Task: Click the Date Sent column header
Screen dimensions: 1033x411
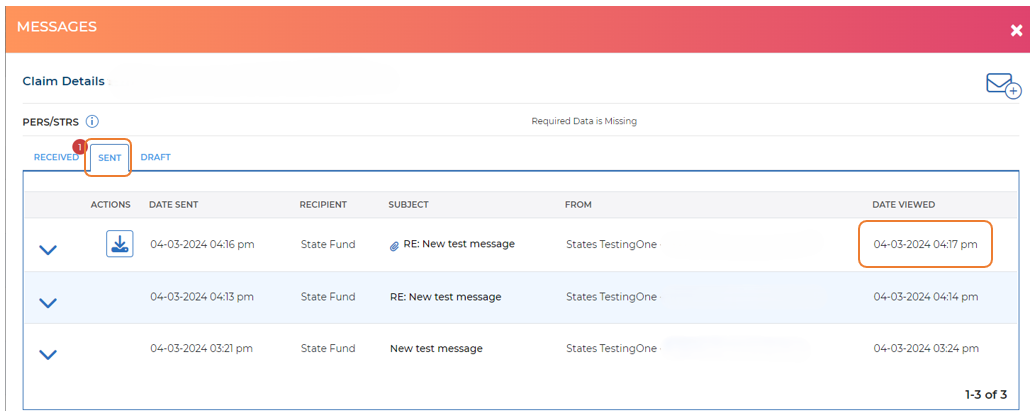Action: point(173,205)
